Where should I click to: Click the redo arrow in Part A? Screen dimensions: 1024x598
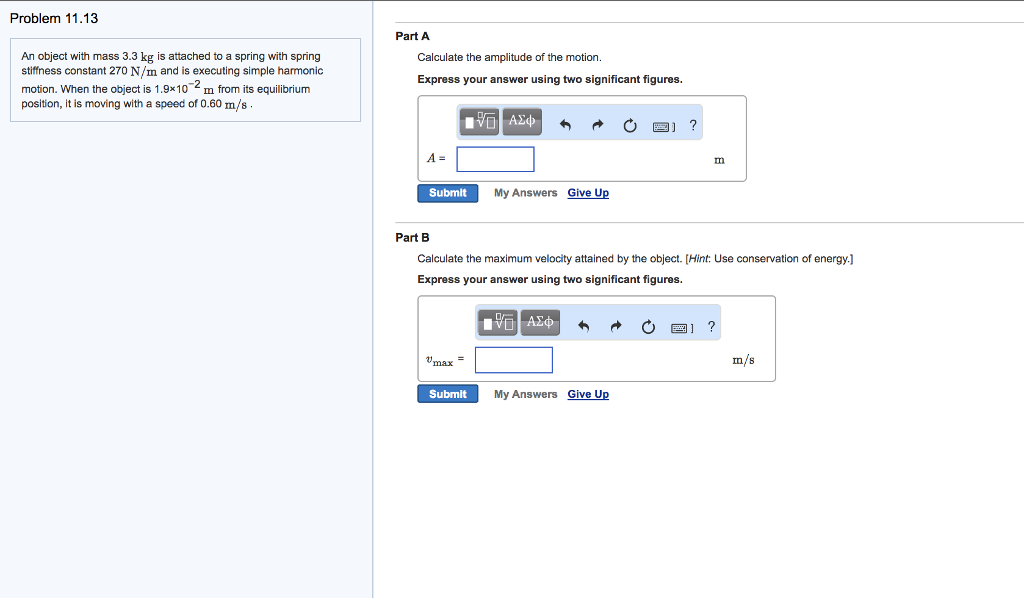(598, 126)
